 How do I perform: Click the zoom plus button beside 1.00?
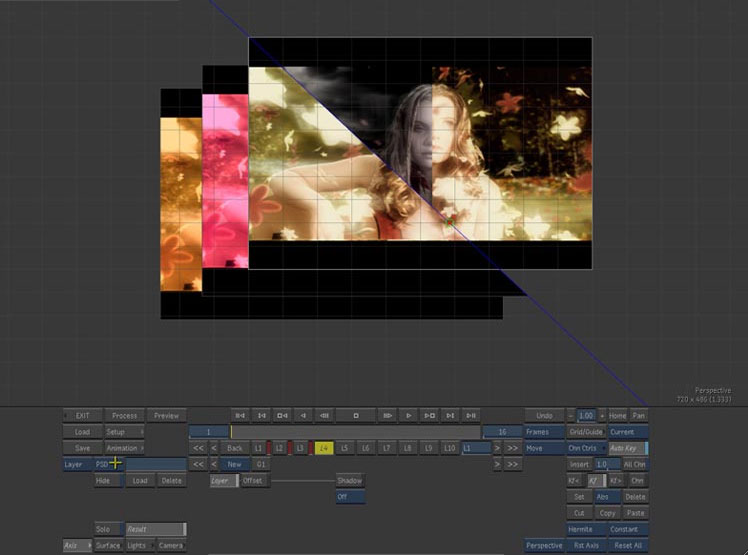pos(602,416)
